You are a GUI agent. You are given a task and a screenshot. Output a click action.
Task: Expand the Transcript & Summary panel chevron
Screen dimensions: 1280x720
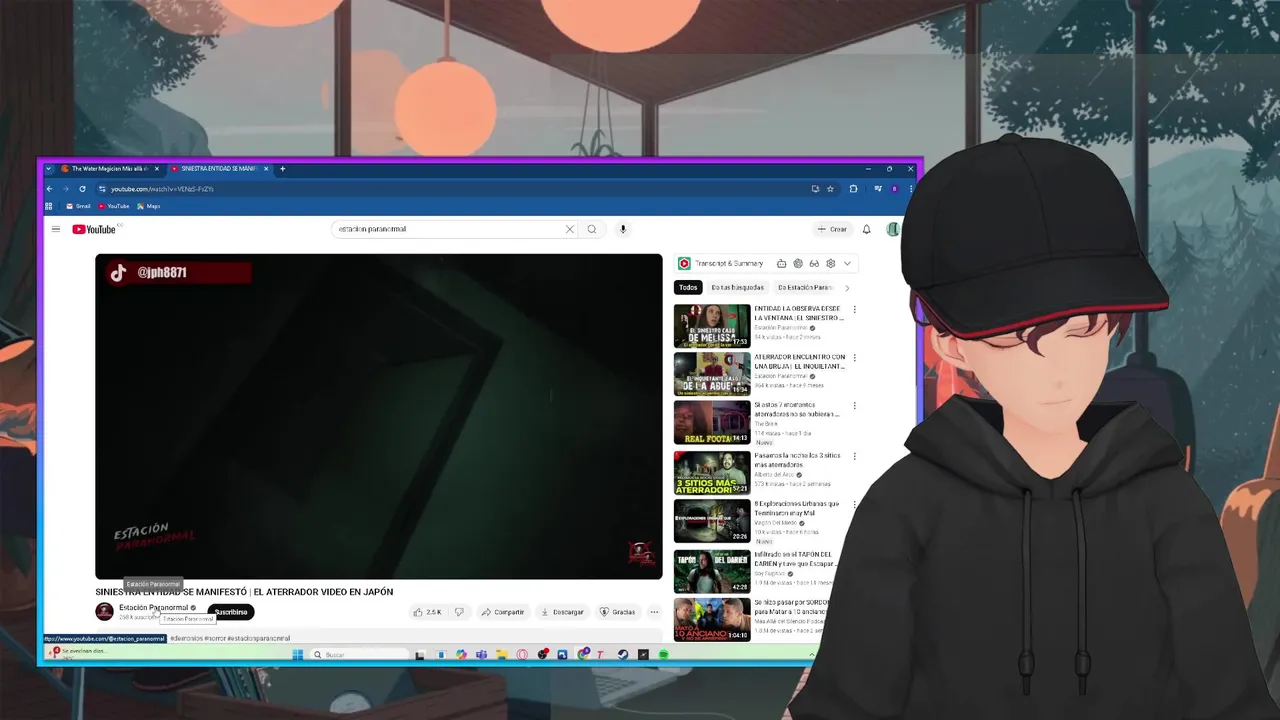tap(847, 264)
